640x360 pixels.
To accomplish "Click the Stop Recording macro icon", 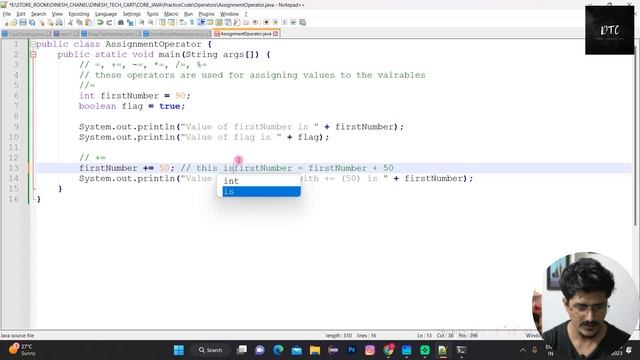I will (x=275, y=22).
